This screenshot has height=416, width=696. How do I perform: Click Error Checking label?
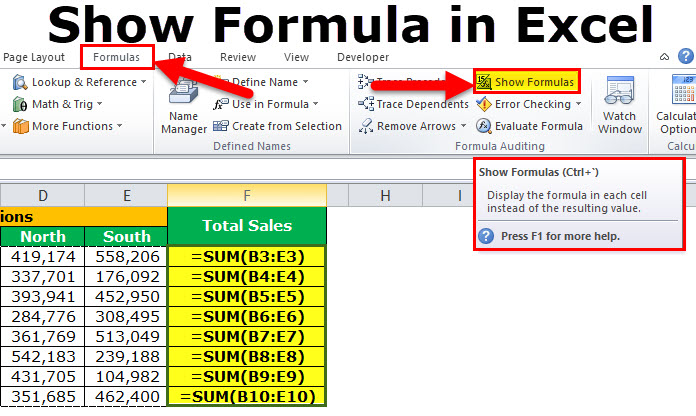point(533,104)
